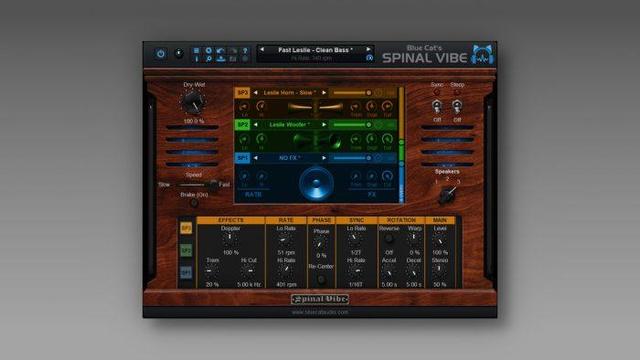Open the settings gear icon in the toolbar

209,51
